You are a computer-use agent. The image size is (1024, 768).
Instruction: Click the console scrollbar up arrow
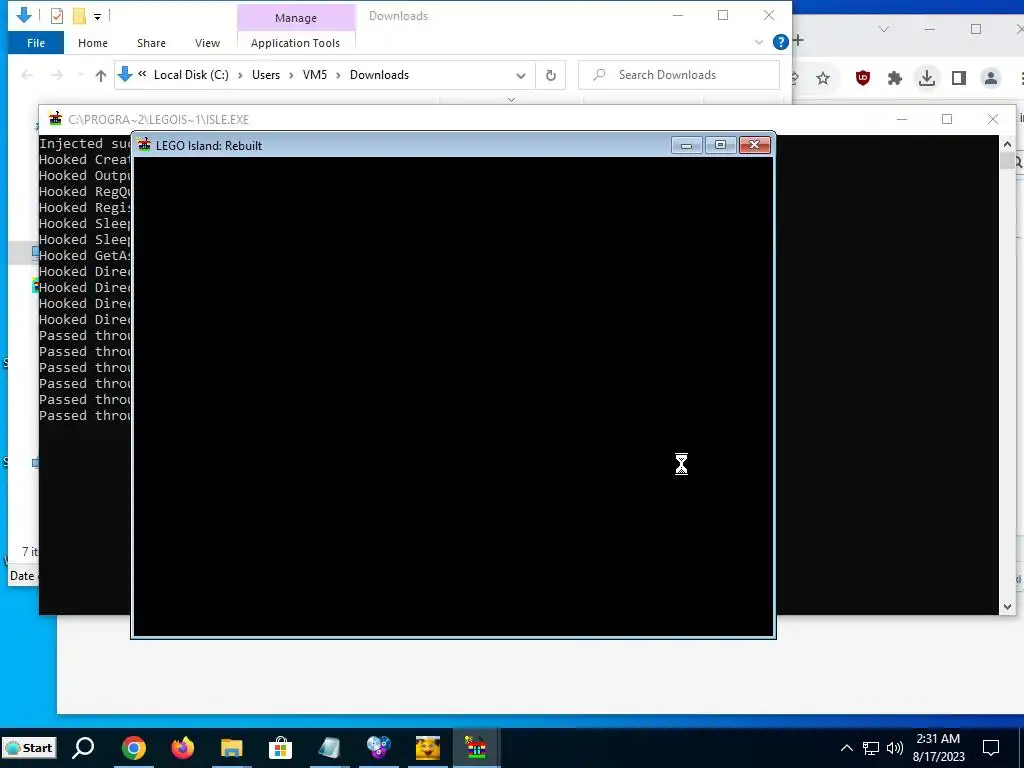tap(1007, 144)
